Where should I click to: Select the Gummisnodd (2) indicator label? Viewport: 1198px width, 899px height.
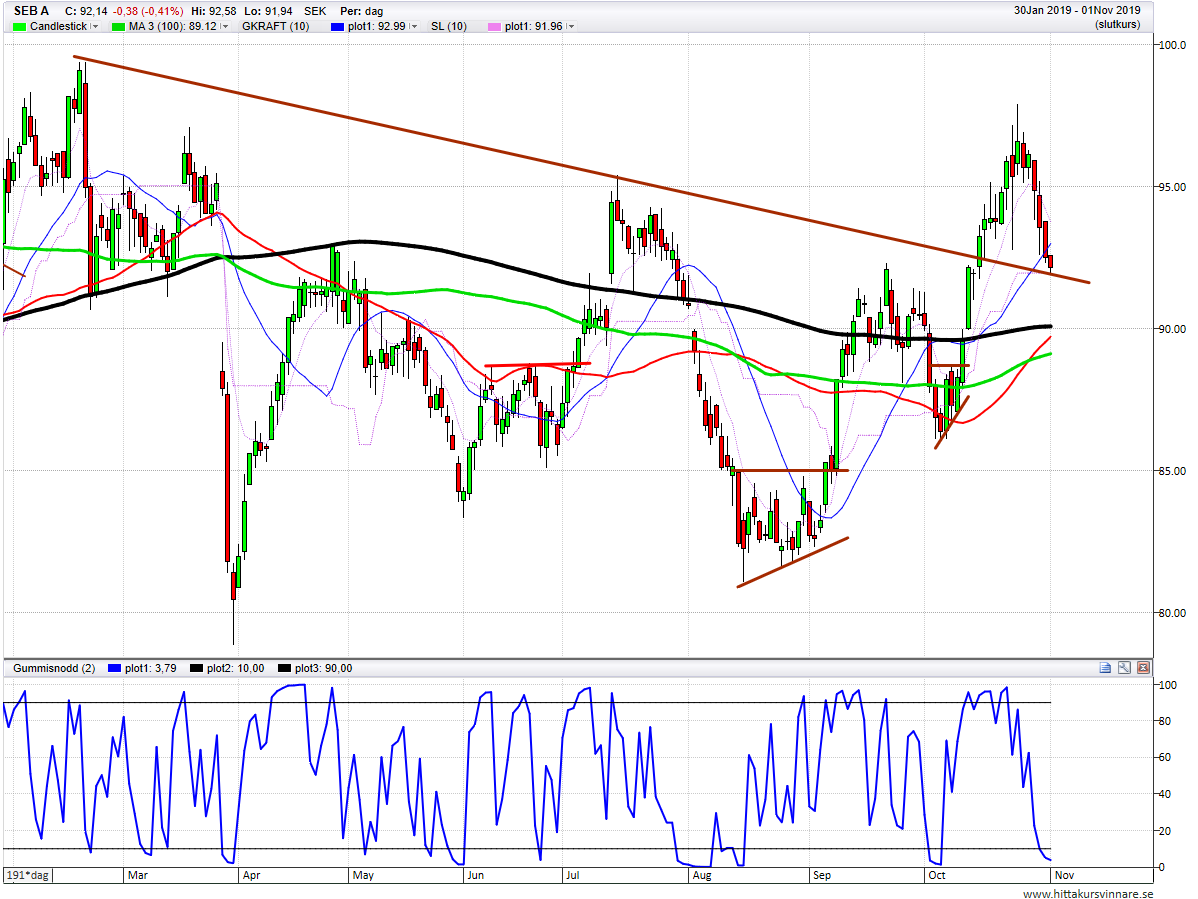(x=54, y=668)
